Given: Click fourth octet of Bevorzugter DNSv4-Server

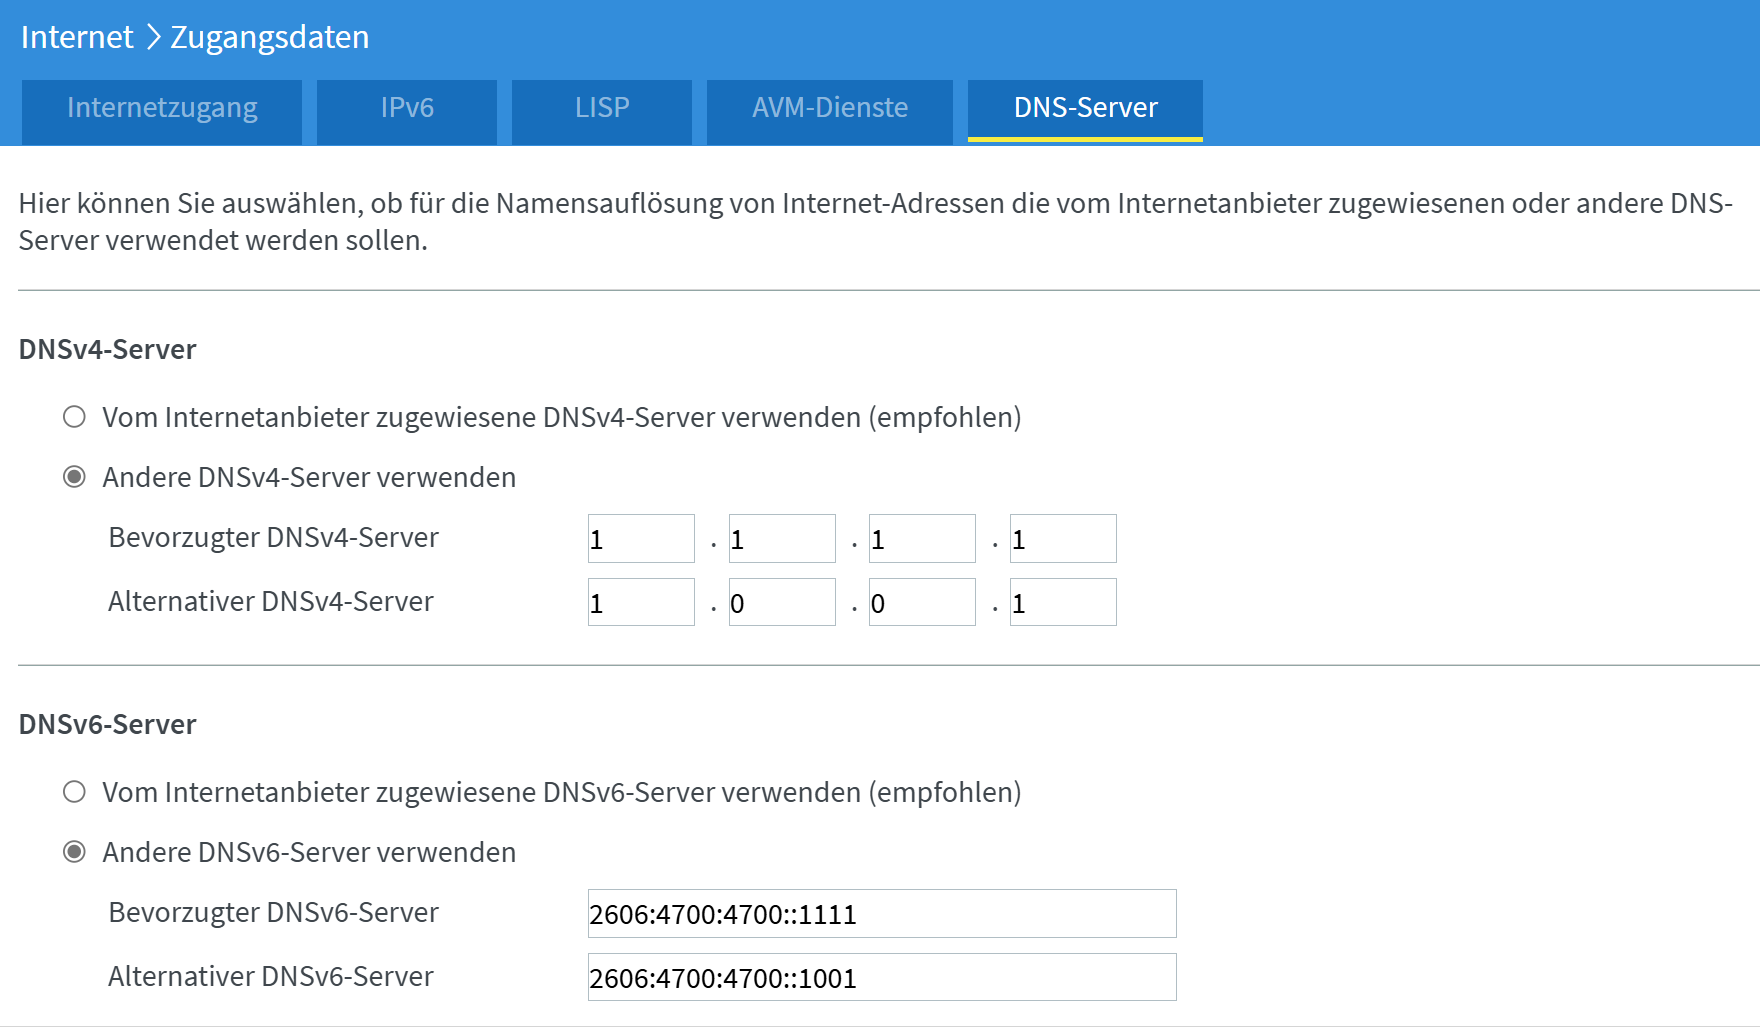Looking at the screenshot, I should tap(1063, 539).
